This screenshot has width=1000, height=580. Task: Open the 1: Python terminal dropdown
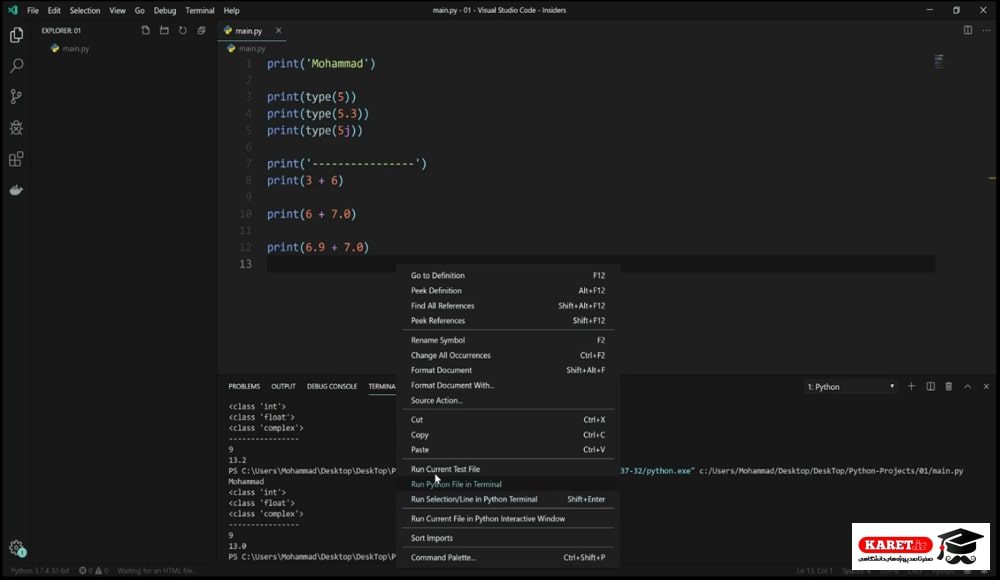point(850,387)
